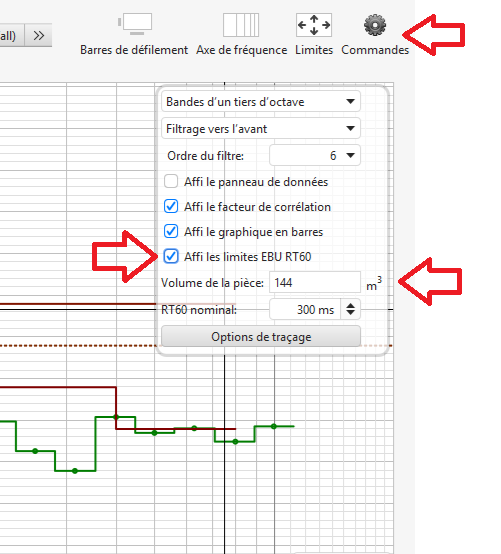Click the RT60 nominal 300 ms field
Screen dimensions: 501x554
click(x=305, y=310)
